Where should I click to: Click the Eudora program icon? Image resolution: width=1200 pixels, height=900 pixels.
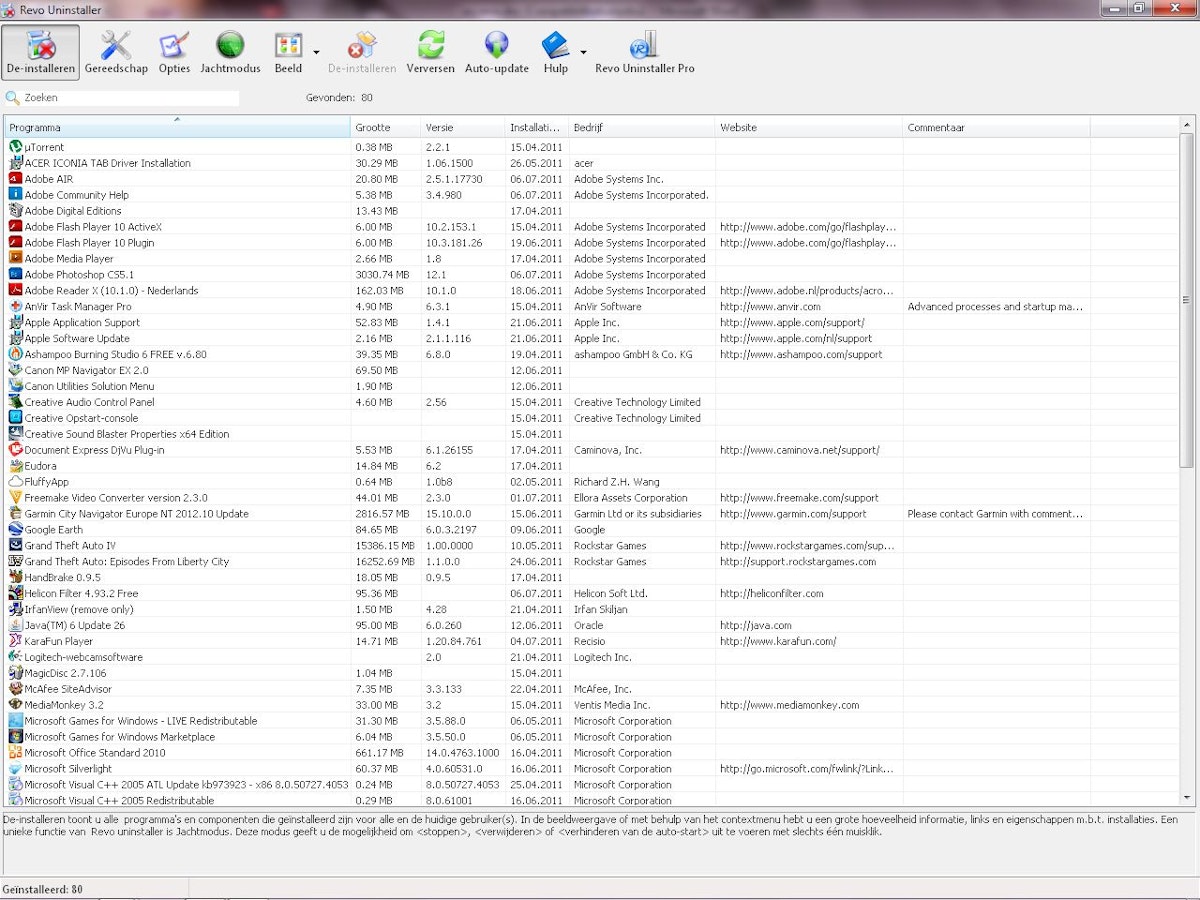pyautogui.click(x=15, y=465)
